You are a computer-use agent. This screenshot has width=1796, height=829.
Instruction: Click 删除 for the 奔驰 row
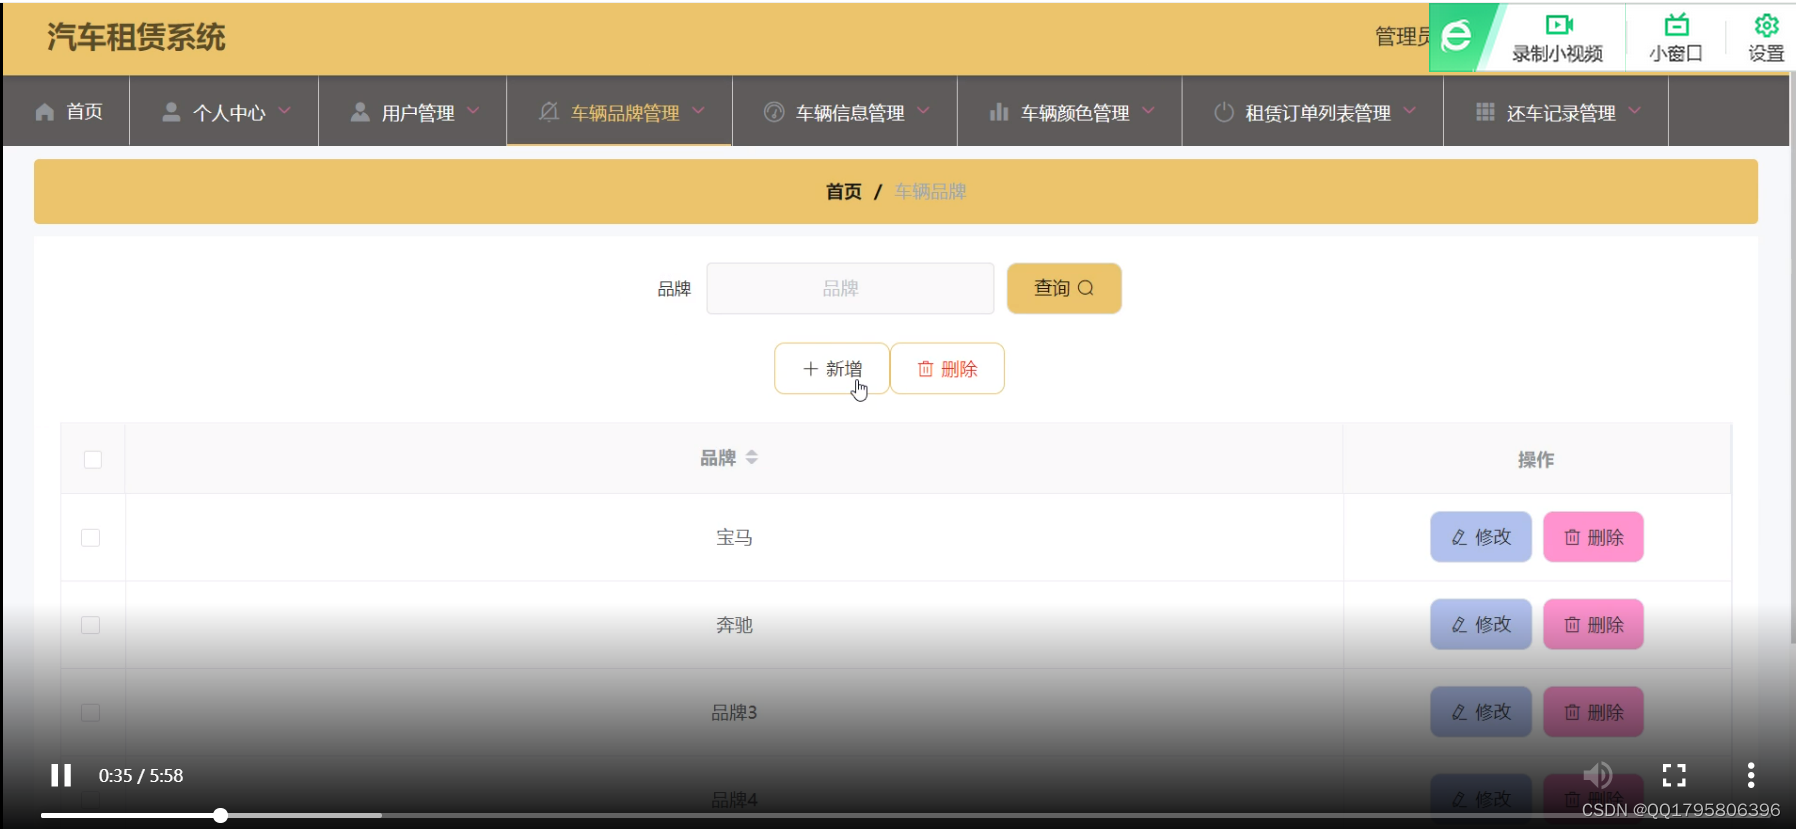tap(1593, 624)
